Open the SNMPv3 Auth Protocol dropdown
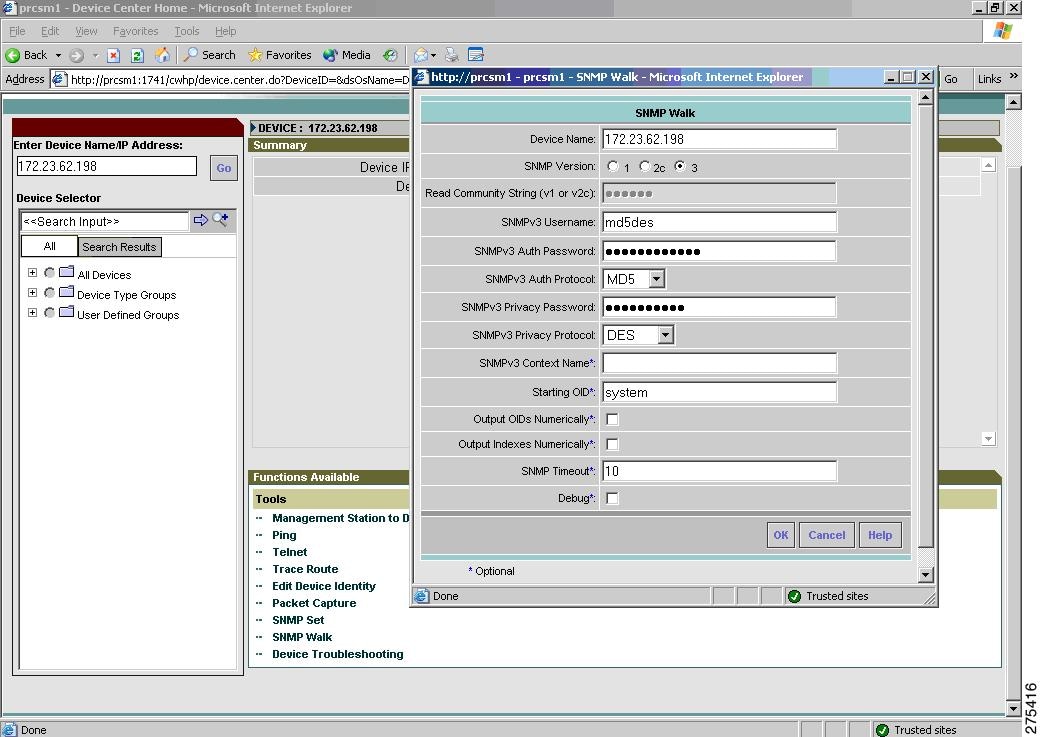This screenshot has width=1040, height=737. pos(657,279)
